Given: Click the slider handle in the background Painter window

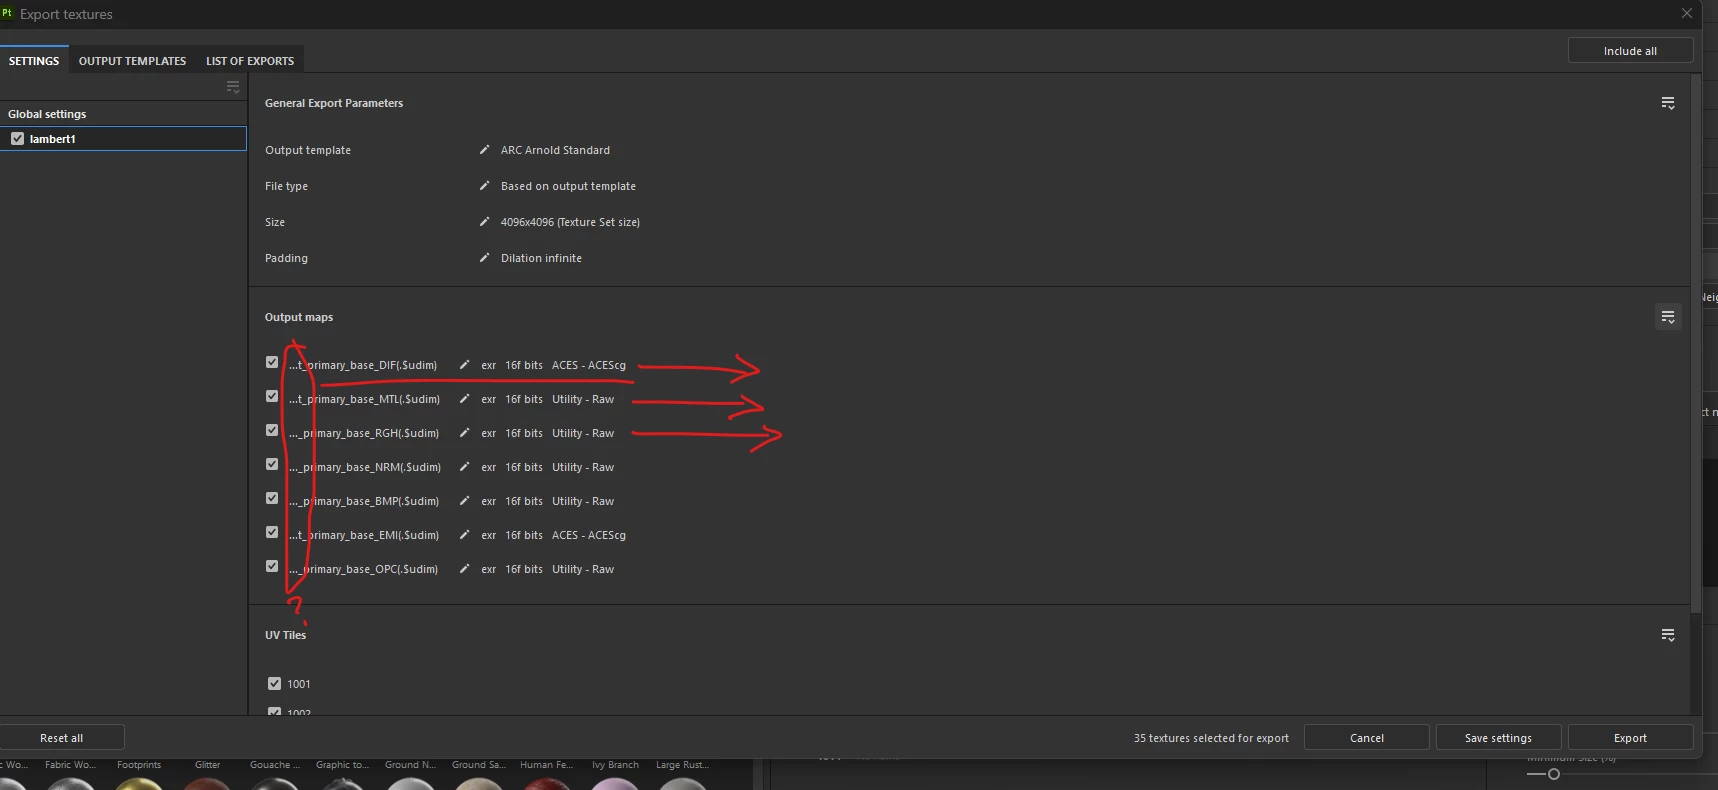Looking at the screenshot, I should (x=1553, y=774).
